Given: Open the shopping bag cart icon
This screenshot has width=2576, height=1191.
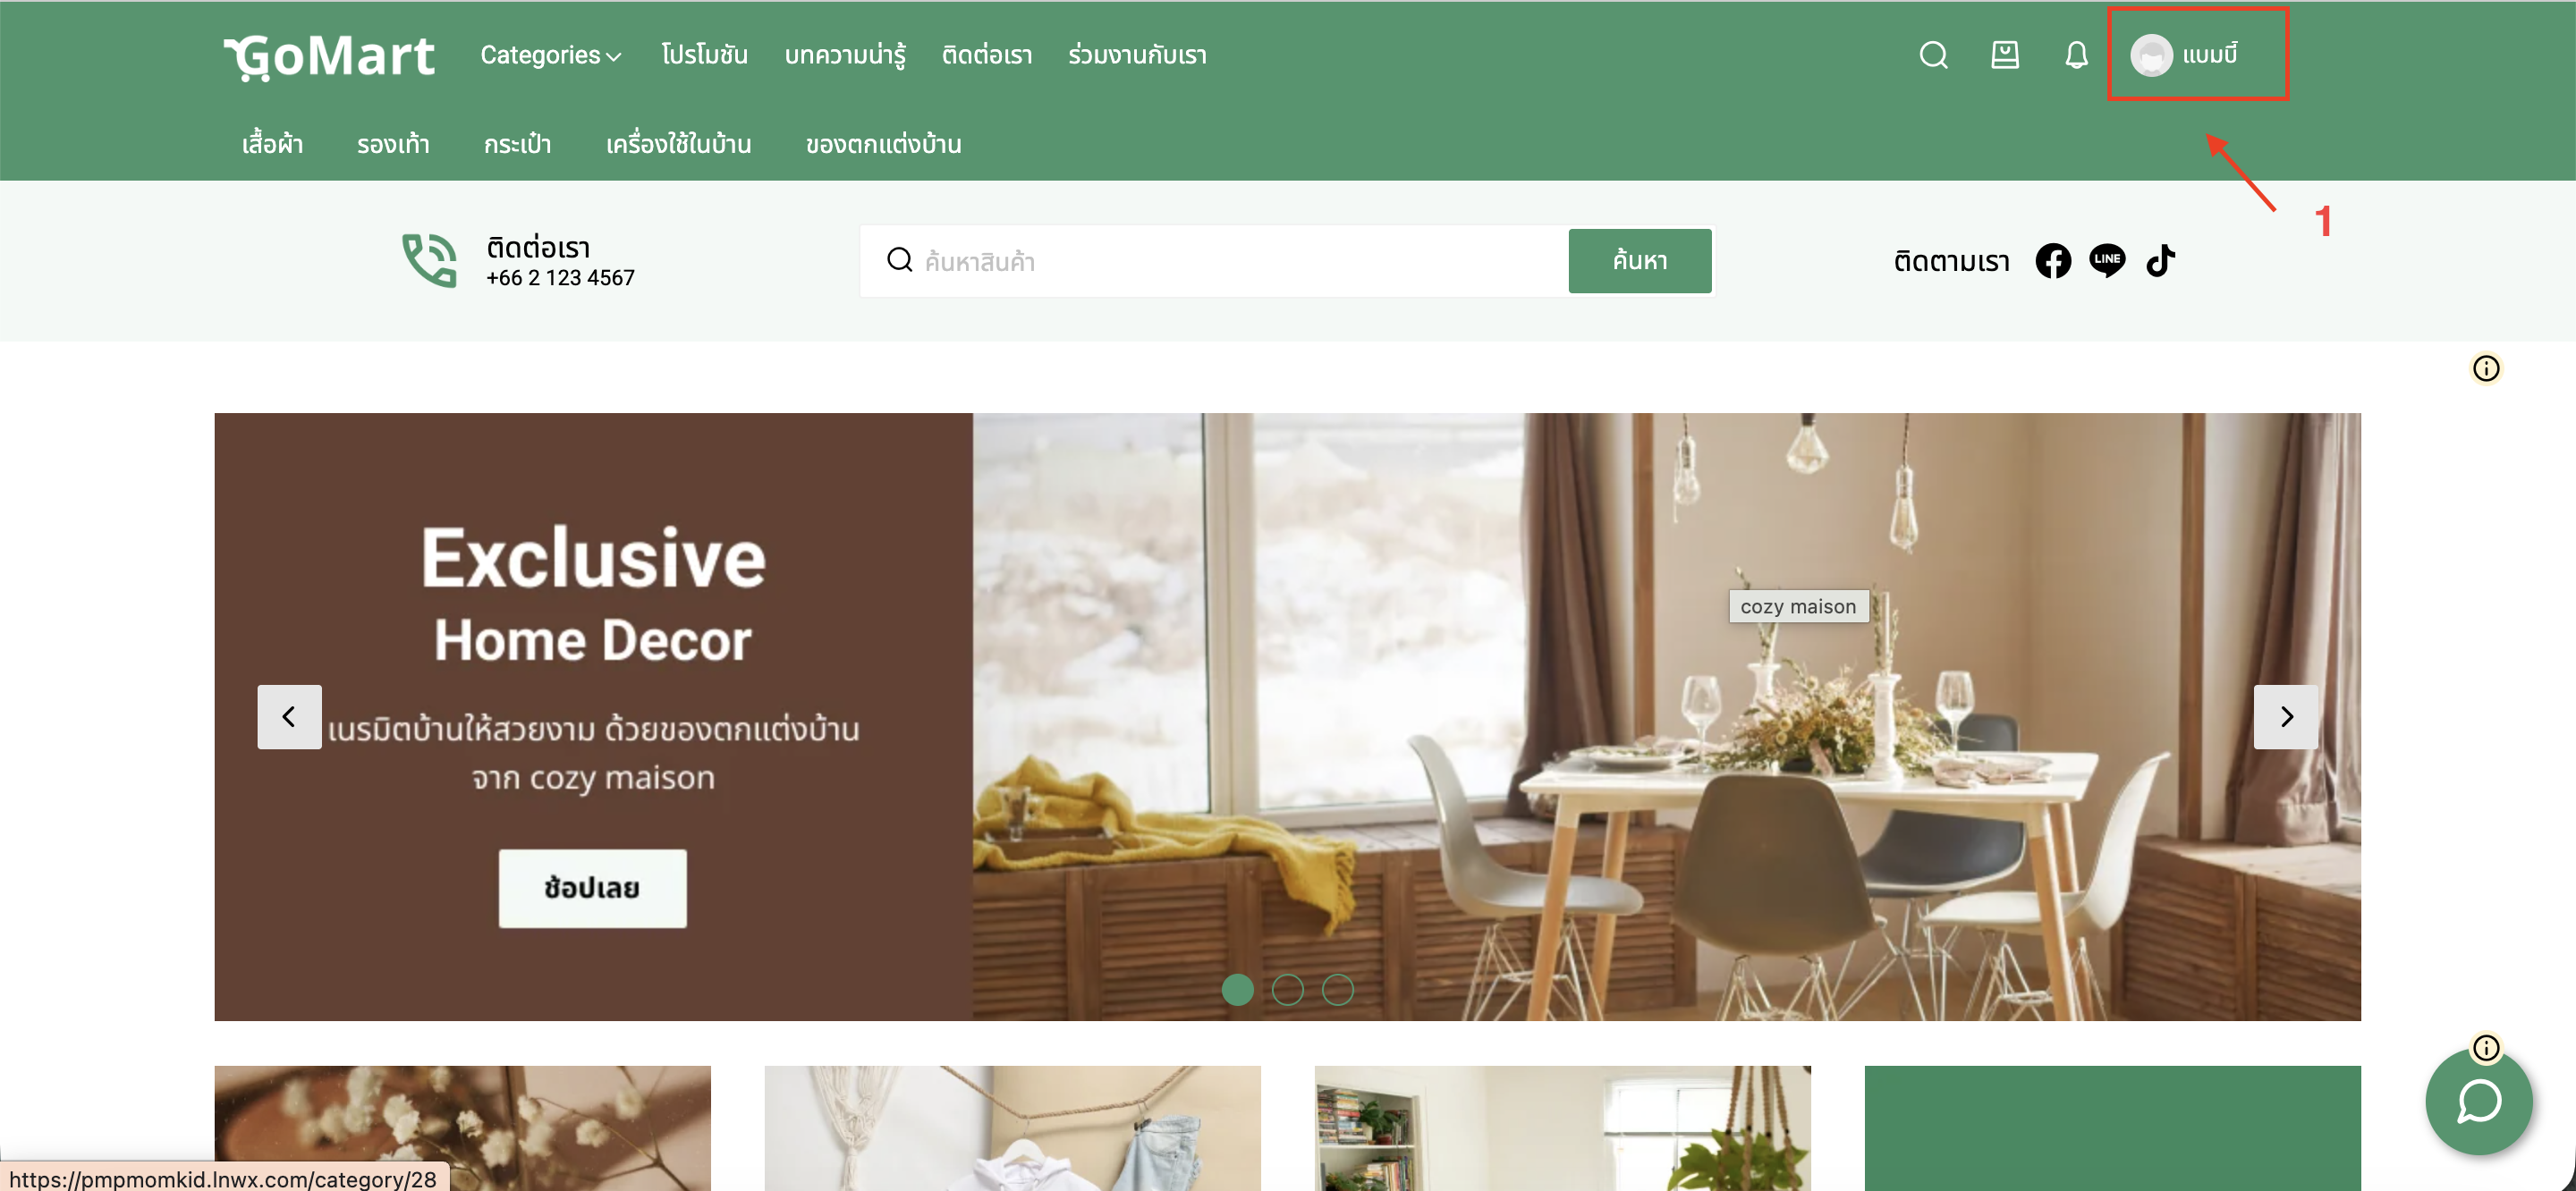Looking at the screenshot, I should click(x=2004, y=55).
